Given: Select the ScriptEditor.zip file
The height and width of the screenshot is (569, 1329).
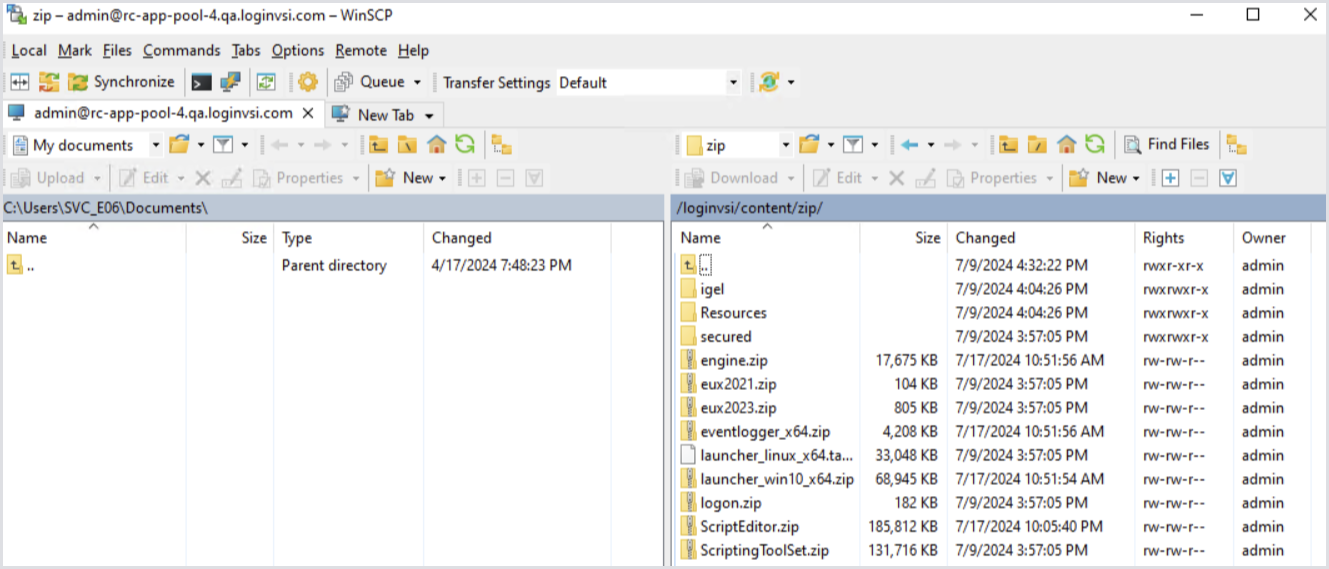Looking at the screenshot, I should tap(749, 526).
